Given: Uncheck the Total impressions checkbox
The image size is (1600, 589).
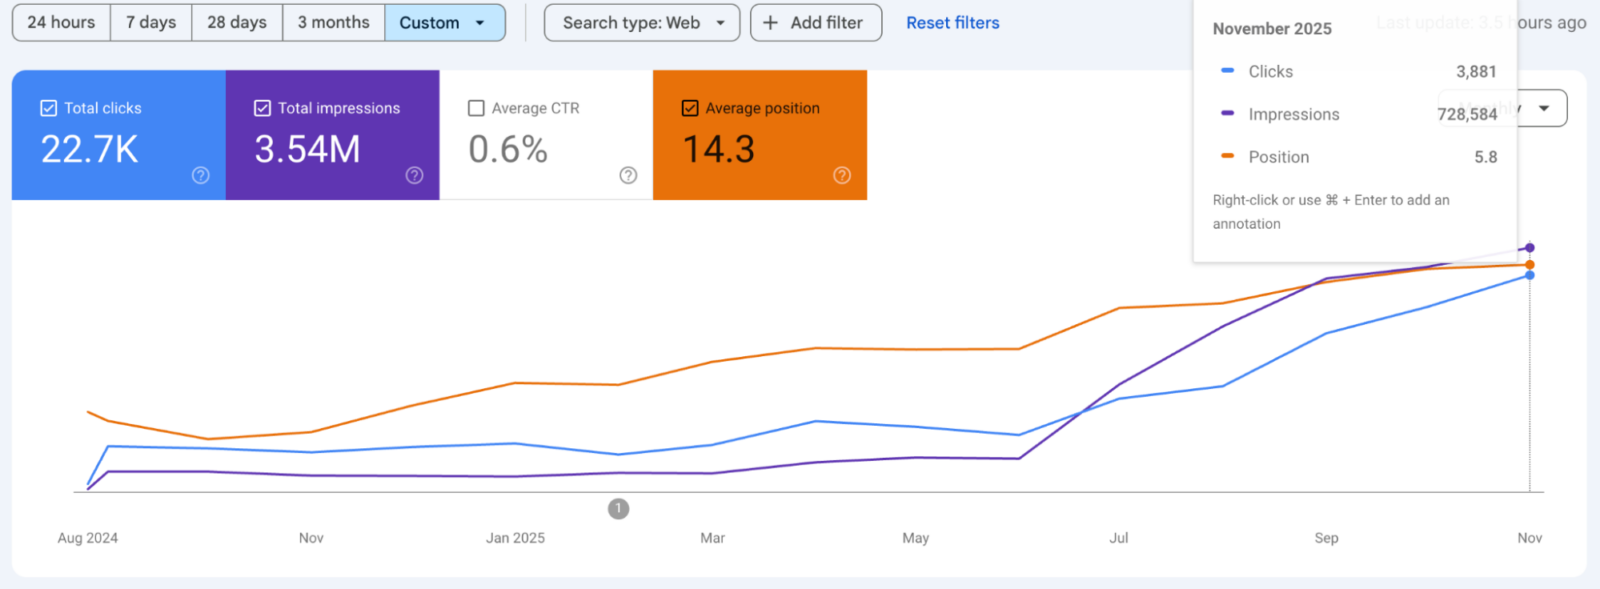Looking at the screenshot, I should pyautogui.click(x=262, y=108).
